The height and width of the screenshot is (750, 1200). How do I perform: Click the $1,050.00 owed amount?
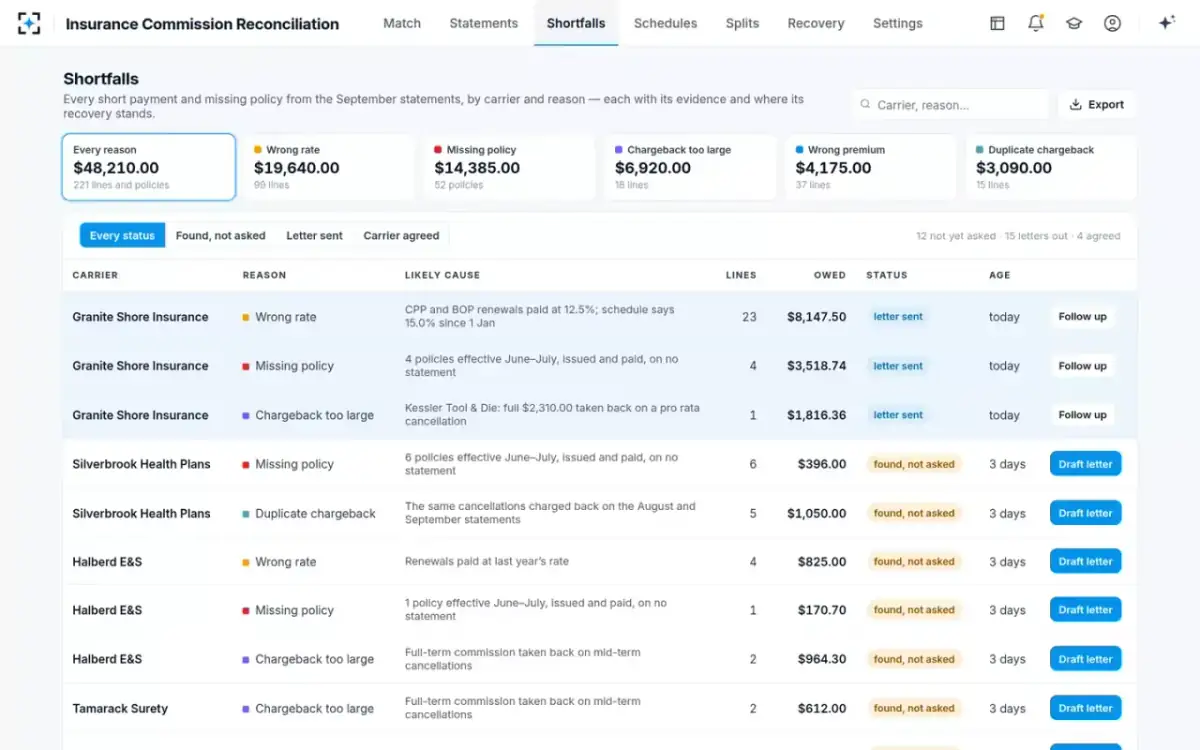[816, 513]
